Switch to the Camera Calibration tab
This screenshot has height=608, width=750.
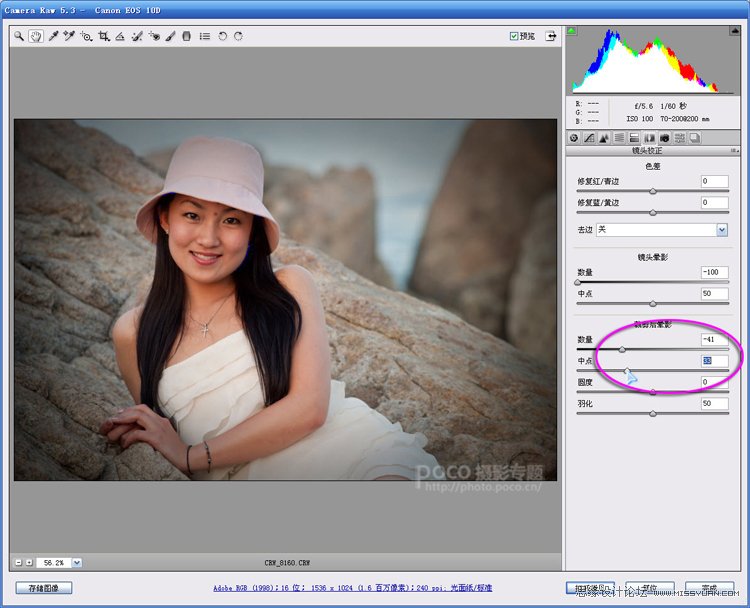point(664,138)
